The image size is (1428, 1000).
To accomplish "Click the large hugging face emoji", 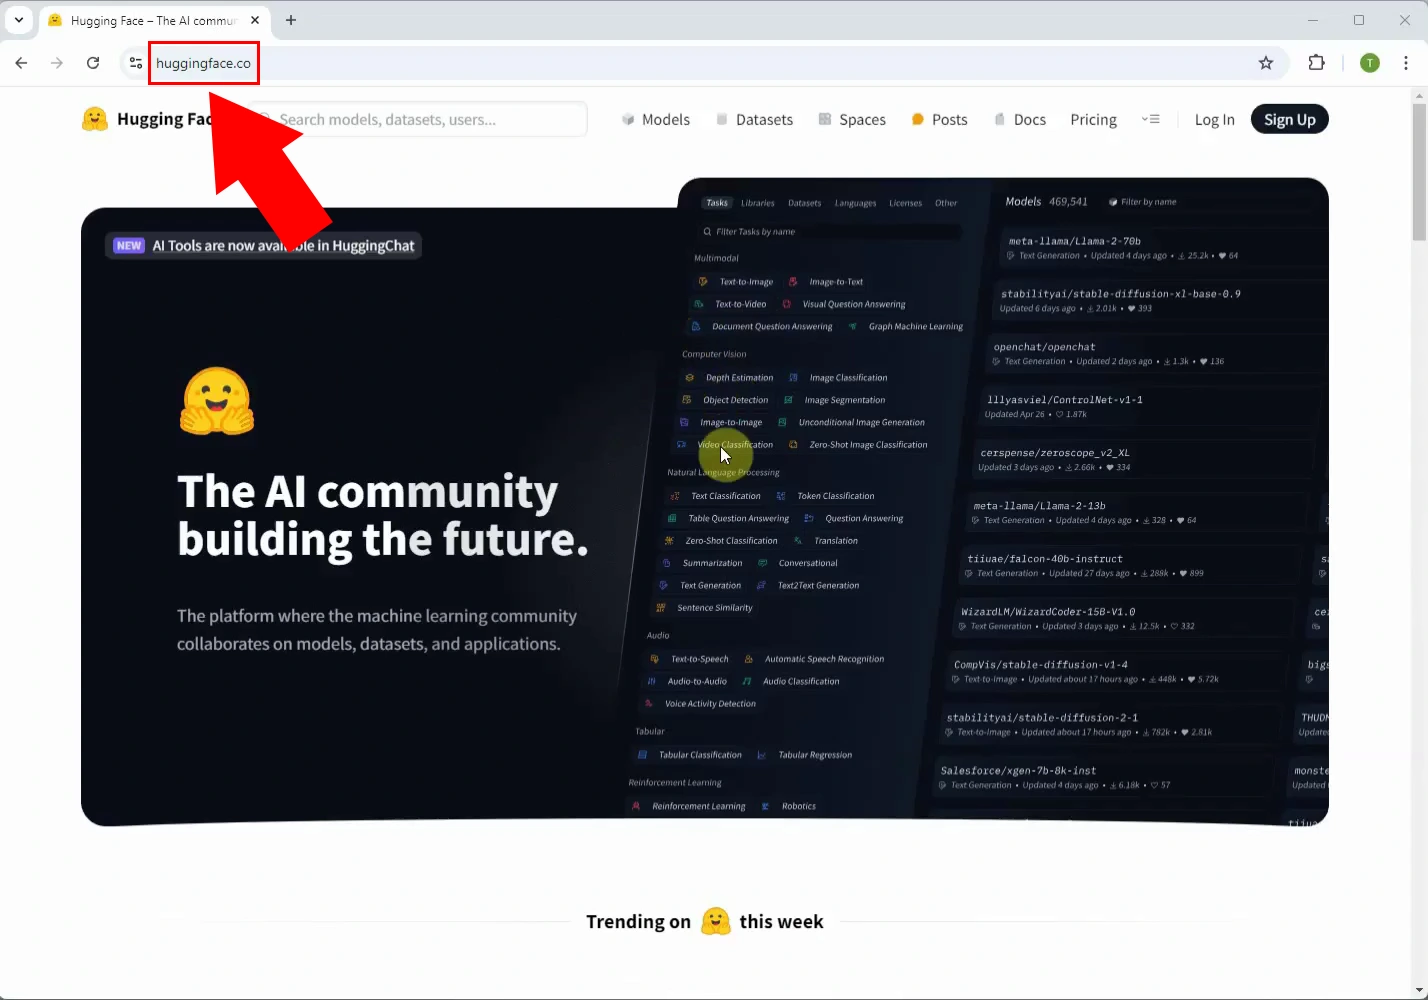I will 217,401.
